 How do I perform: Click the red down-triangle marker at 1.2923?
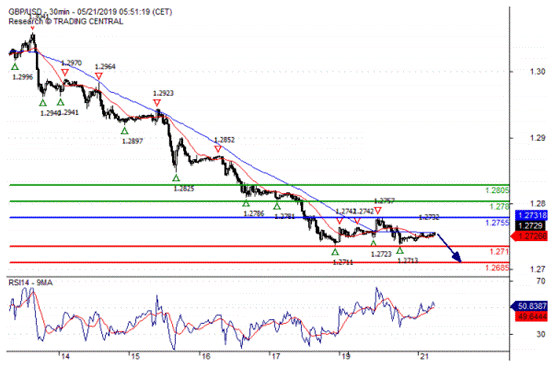(157, 103)
